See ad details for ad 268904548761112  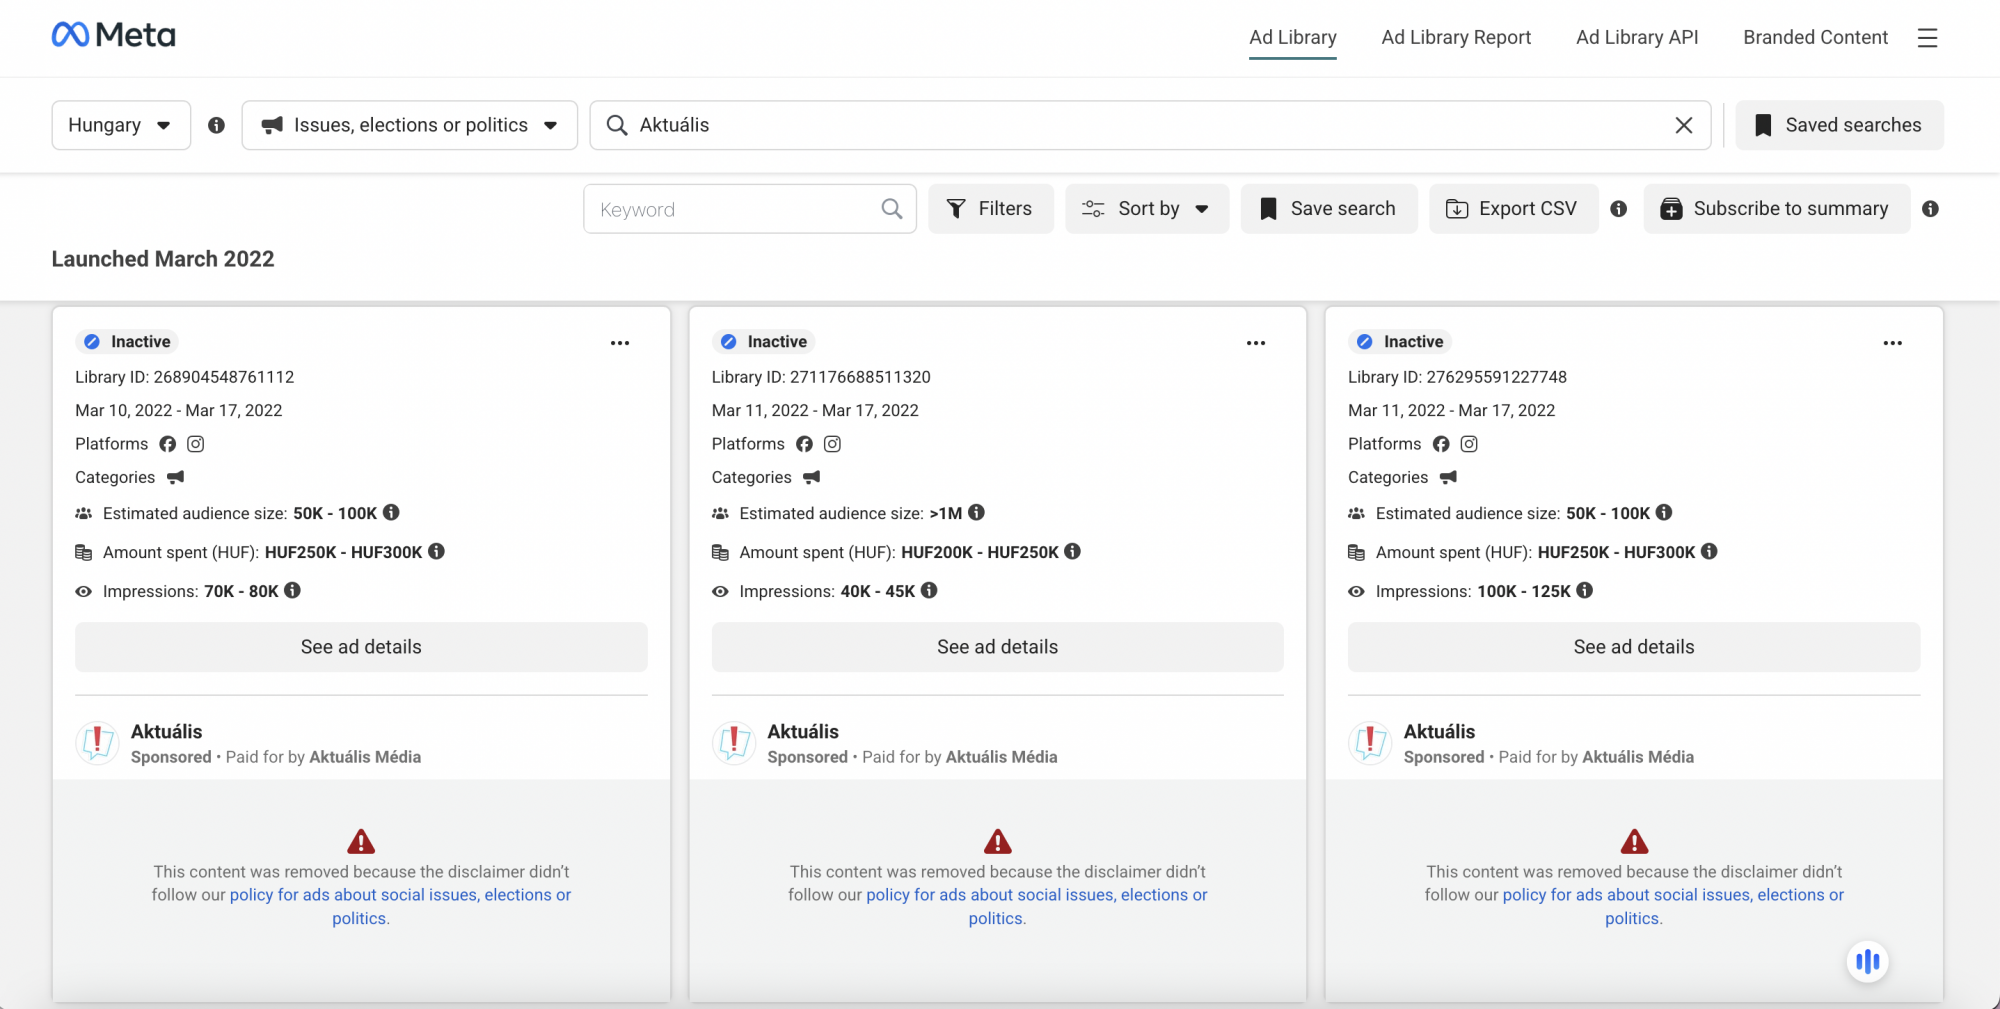361,647
